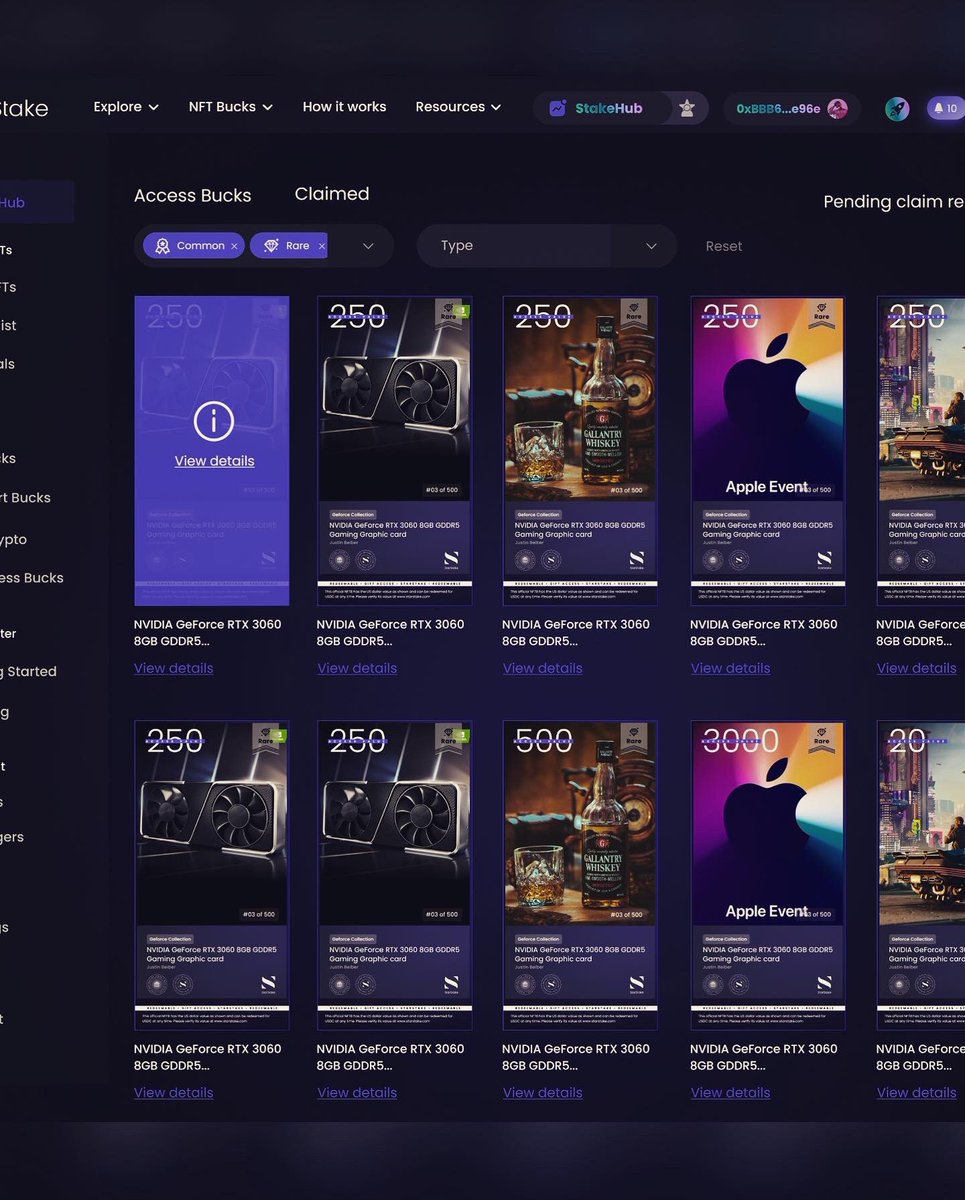Follow View details on the purple card overlay
The image size is (965, 1200).
click(214, 461)
